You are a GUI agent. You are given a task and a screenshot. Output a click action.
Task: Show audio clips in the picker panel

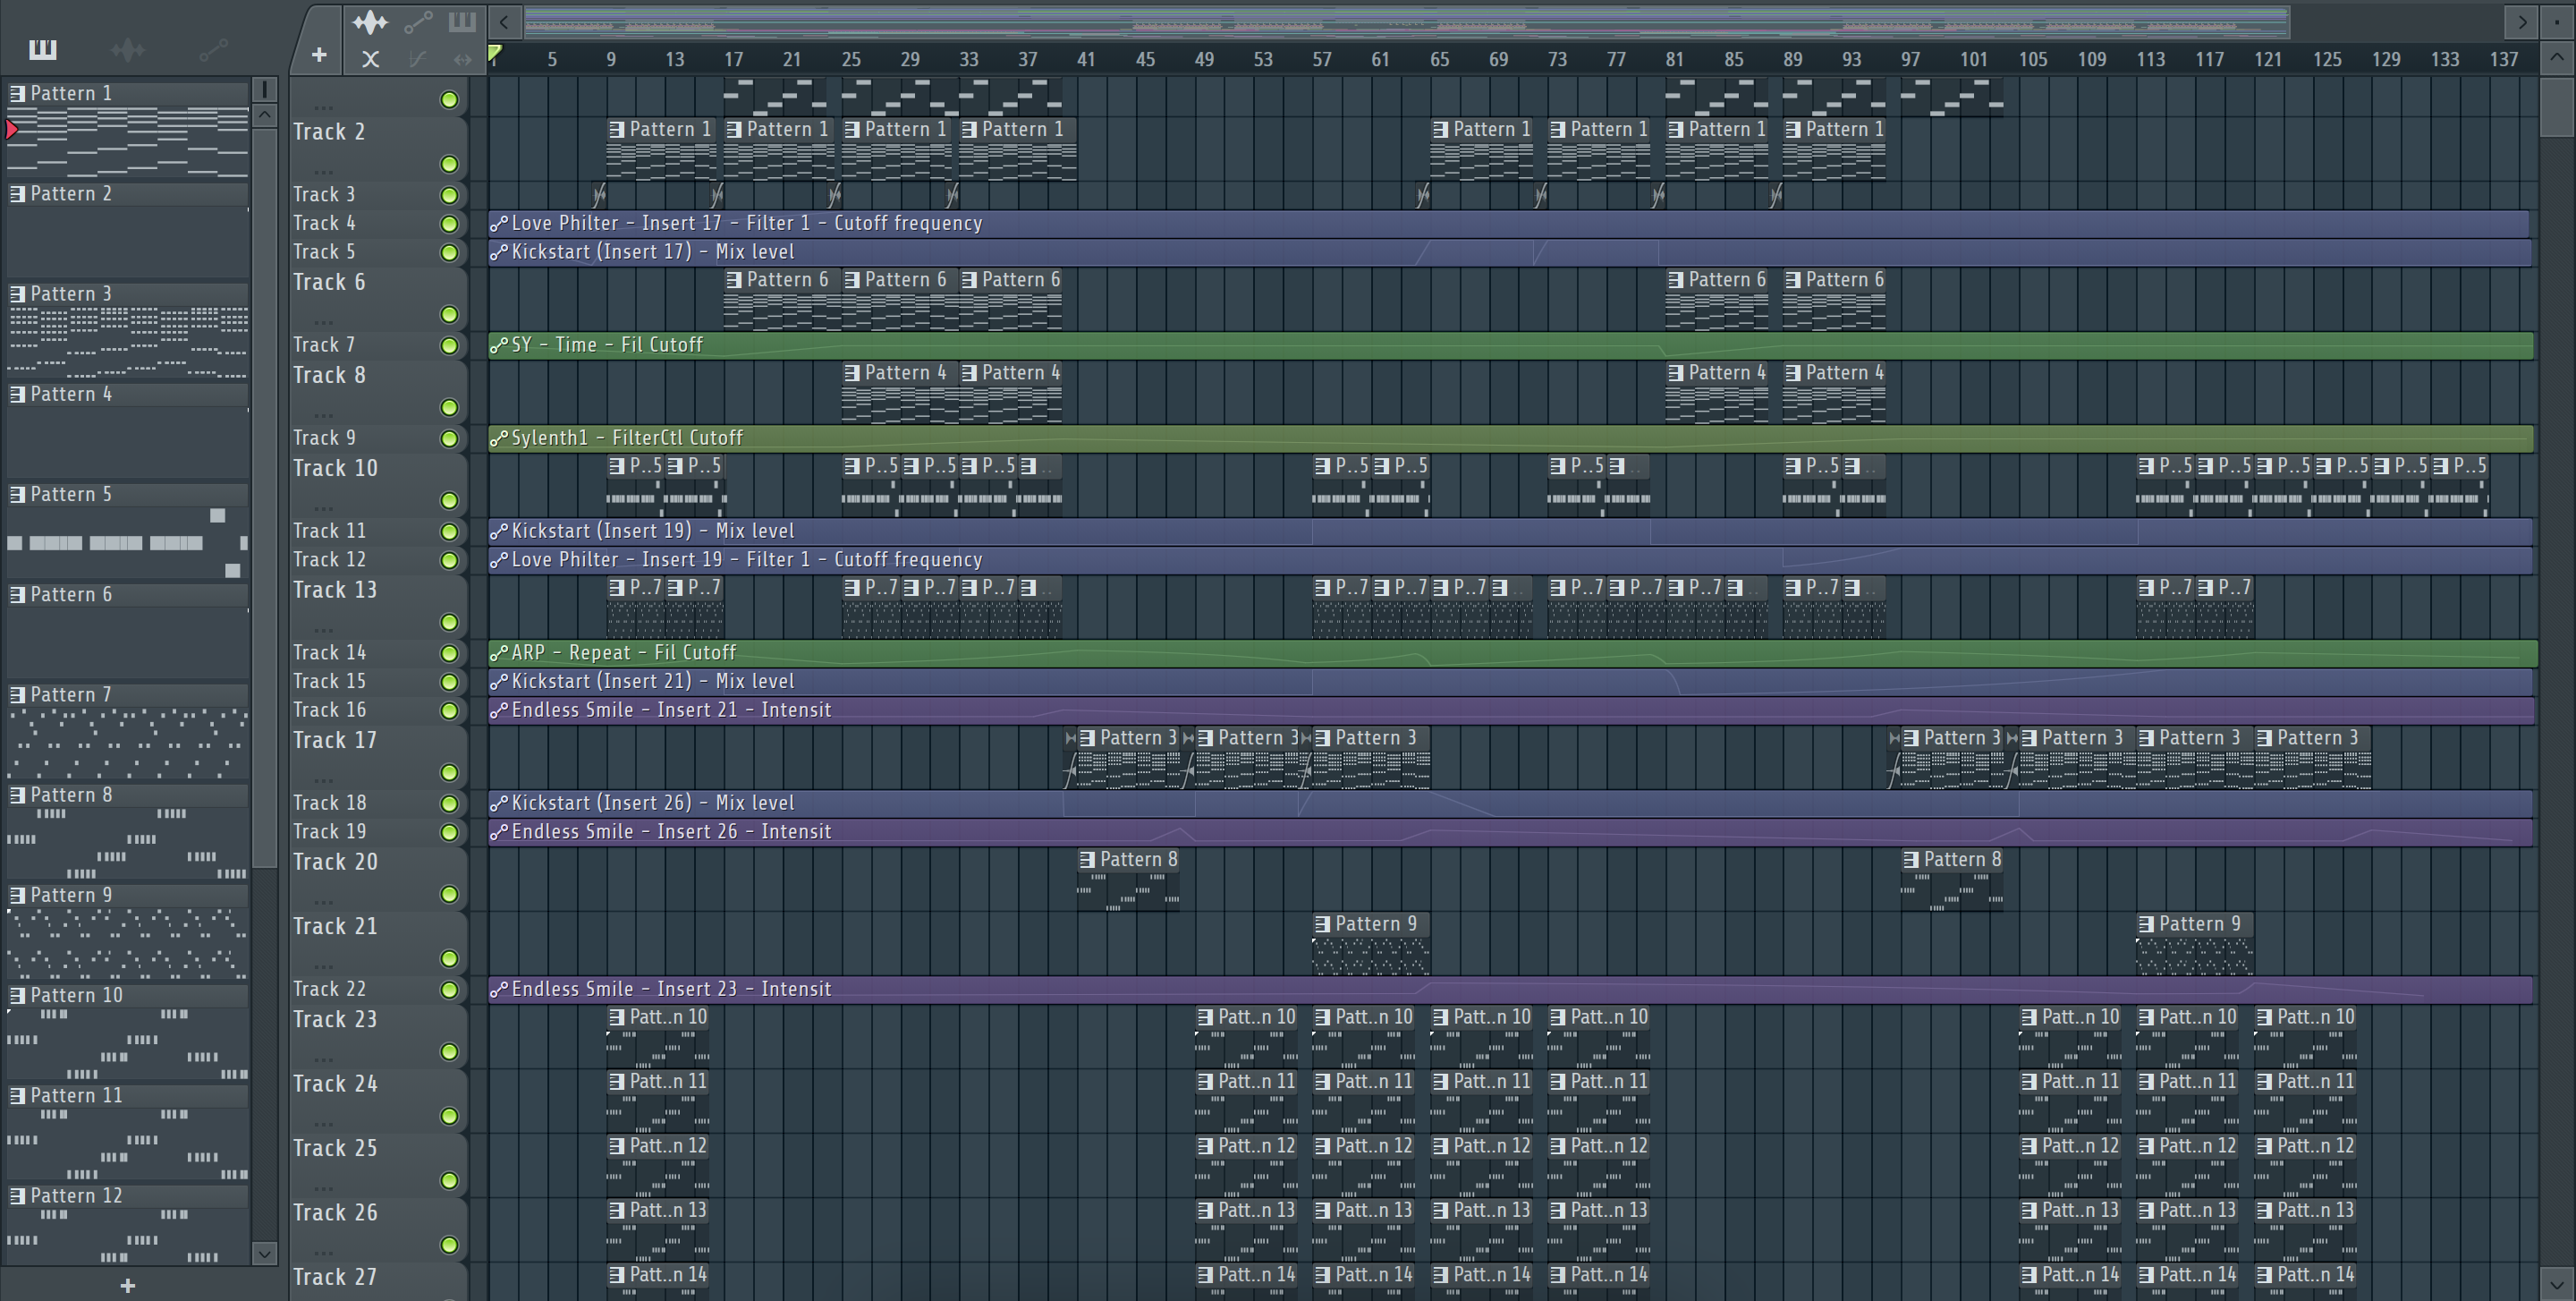click(x=128, y=49)
